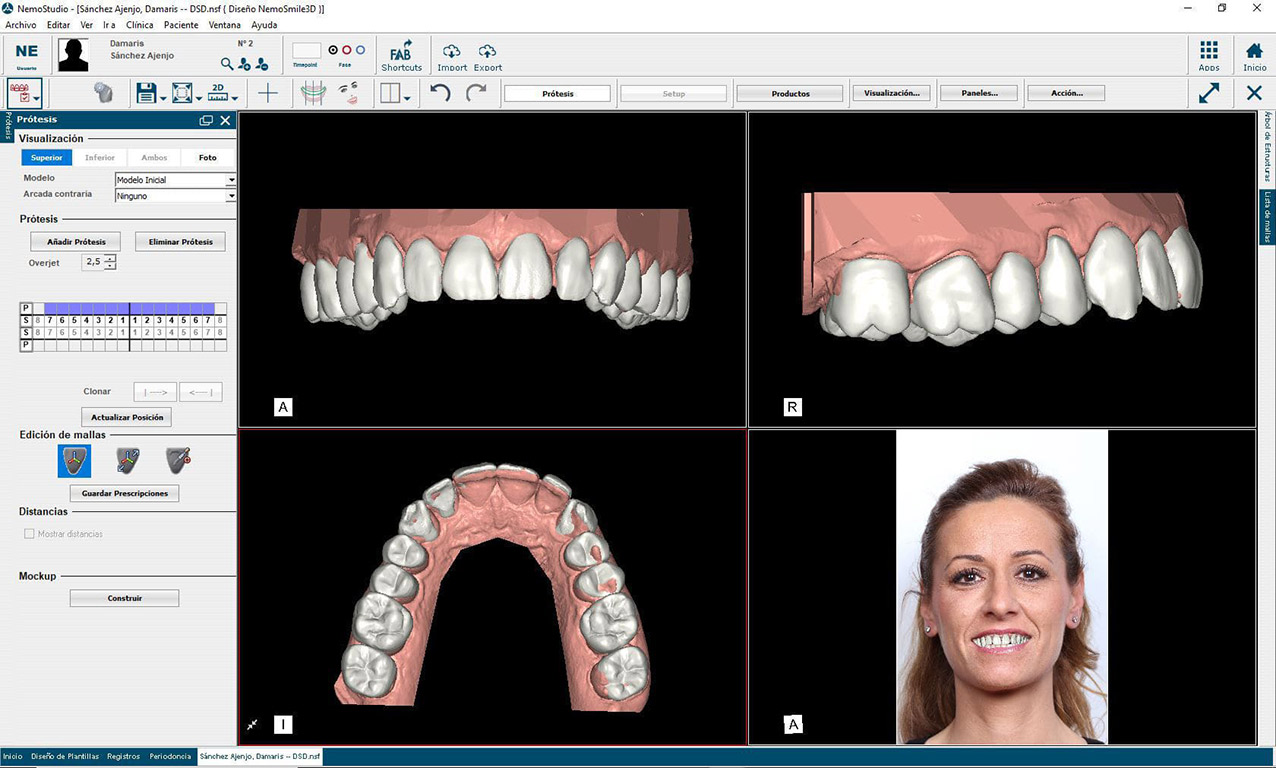Select the crosshair plus tool icon
The width and height of the screenshot is (1276, 768).
pyautogui.click(x=268, y=93)
